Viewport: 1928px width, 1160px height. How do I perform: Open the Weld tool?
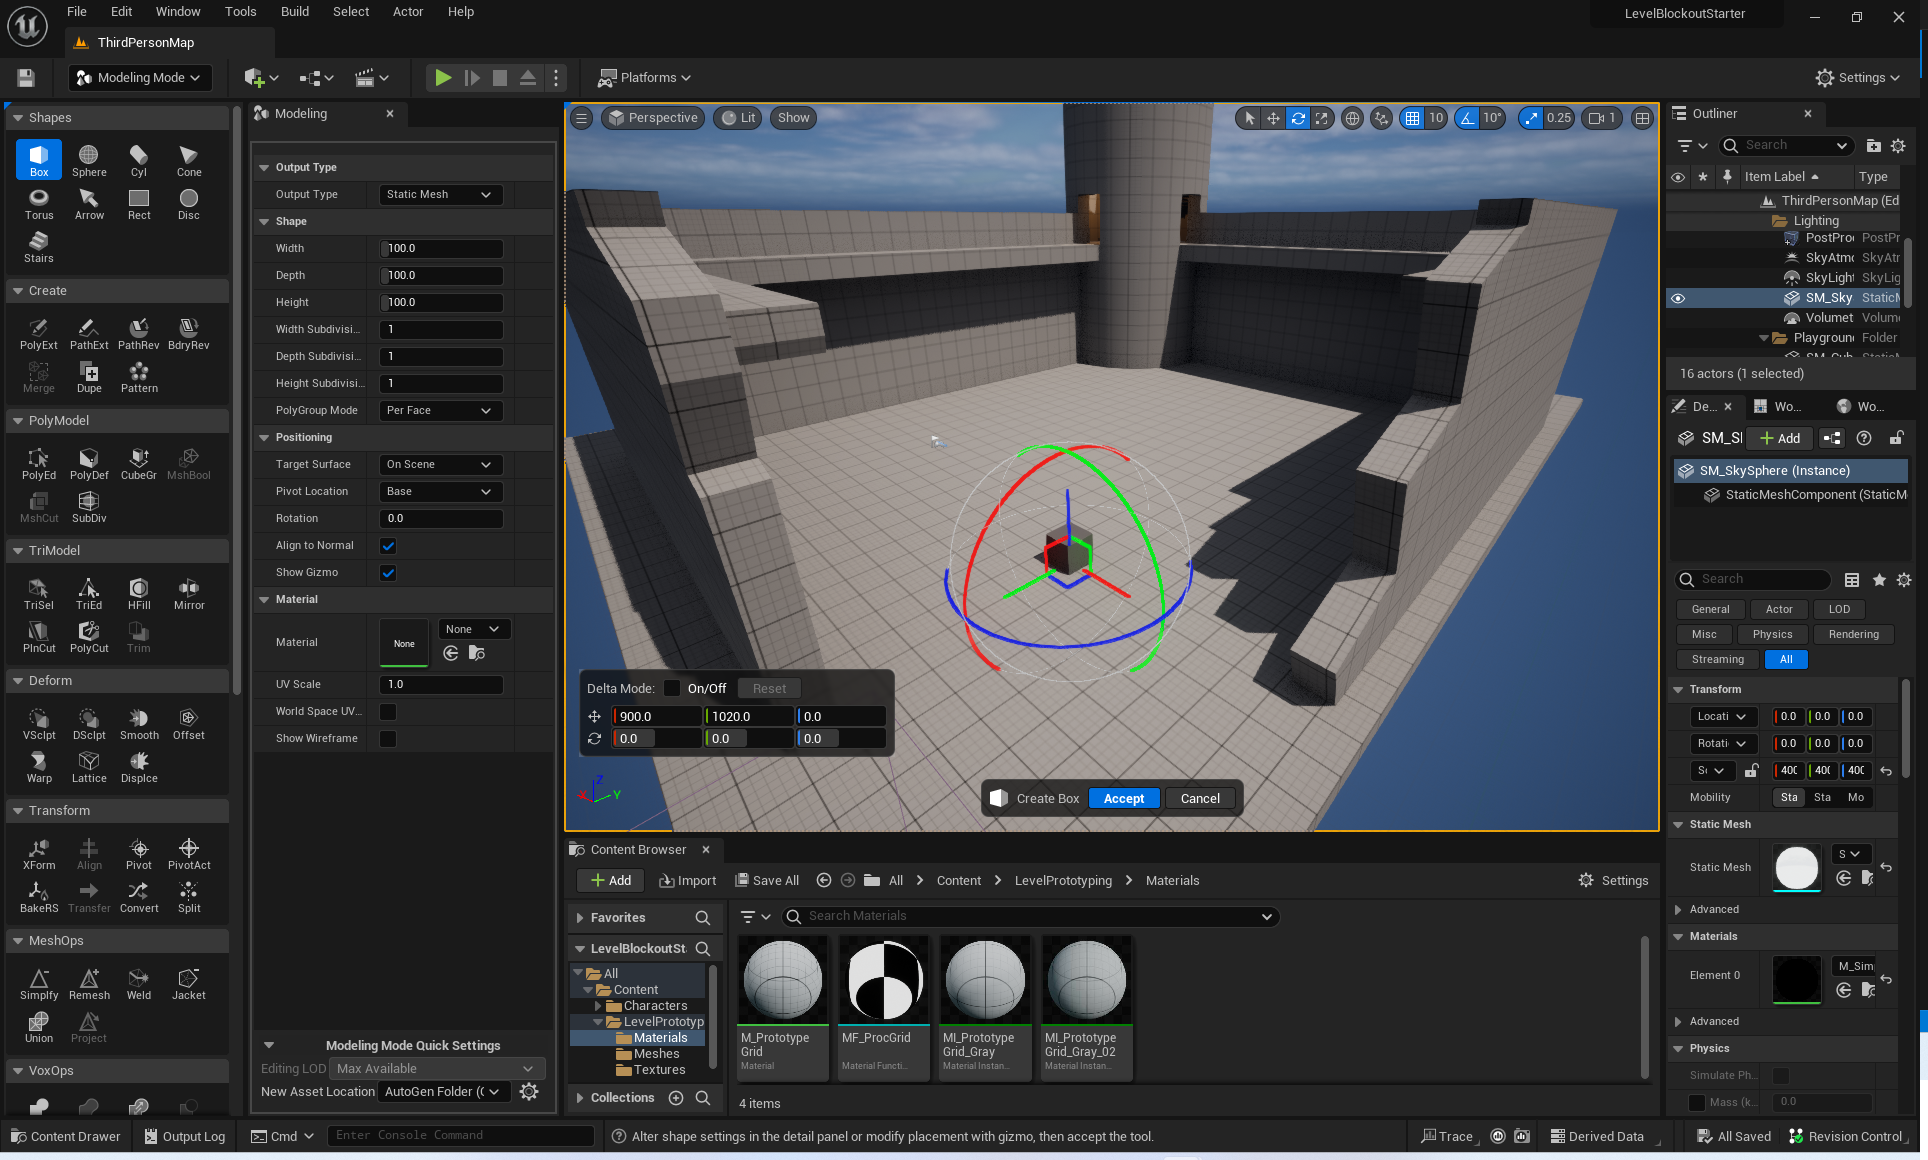coord(139,983)
